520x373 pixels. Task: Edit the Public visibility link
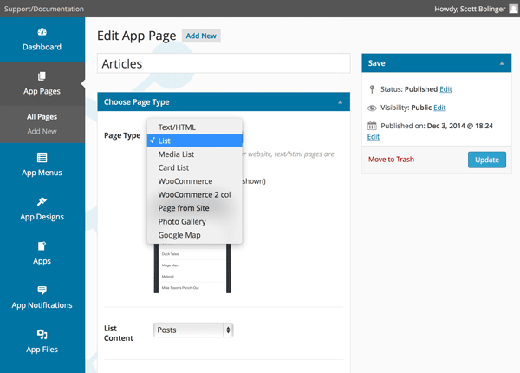tap(439, 108)
